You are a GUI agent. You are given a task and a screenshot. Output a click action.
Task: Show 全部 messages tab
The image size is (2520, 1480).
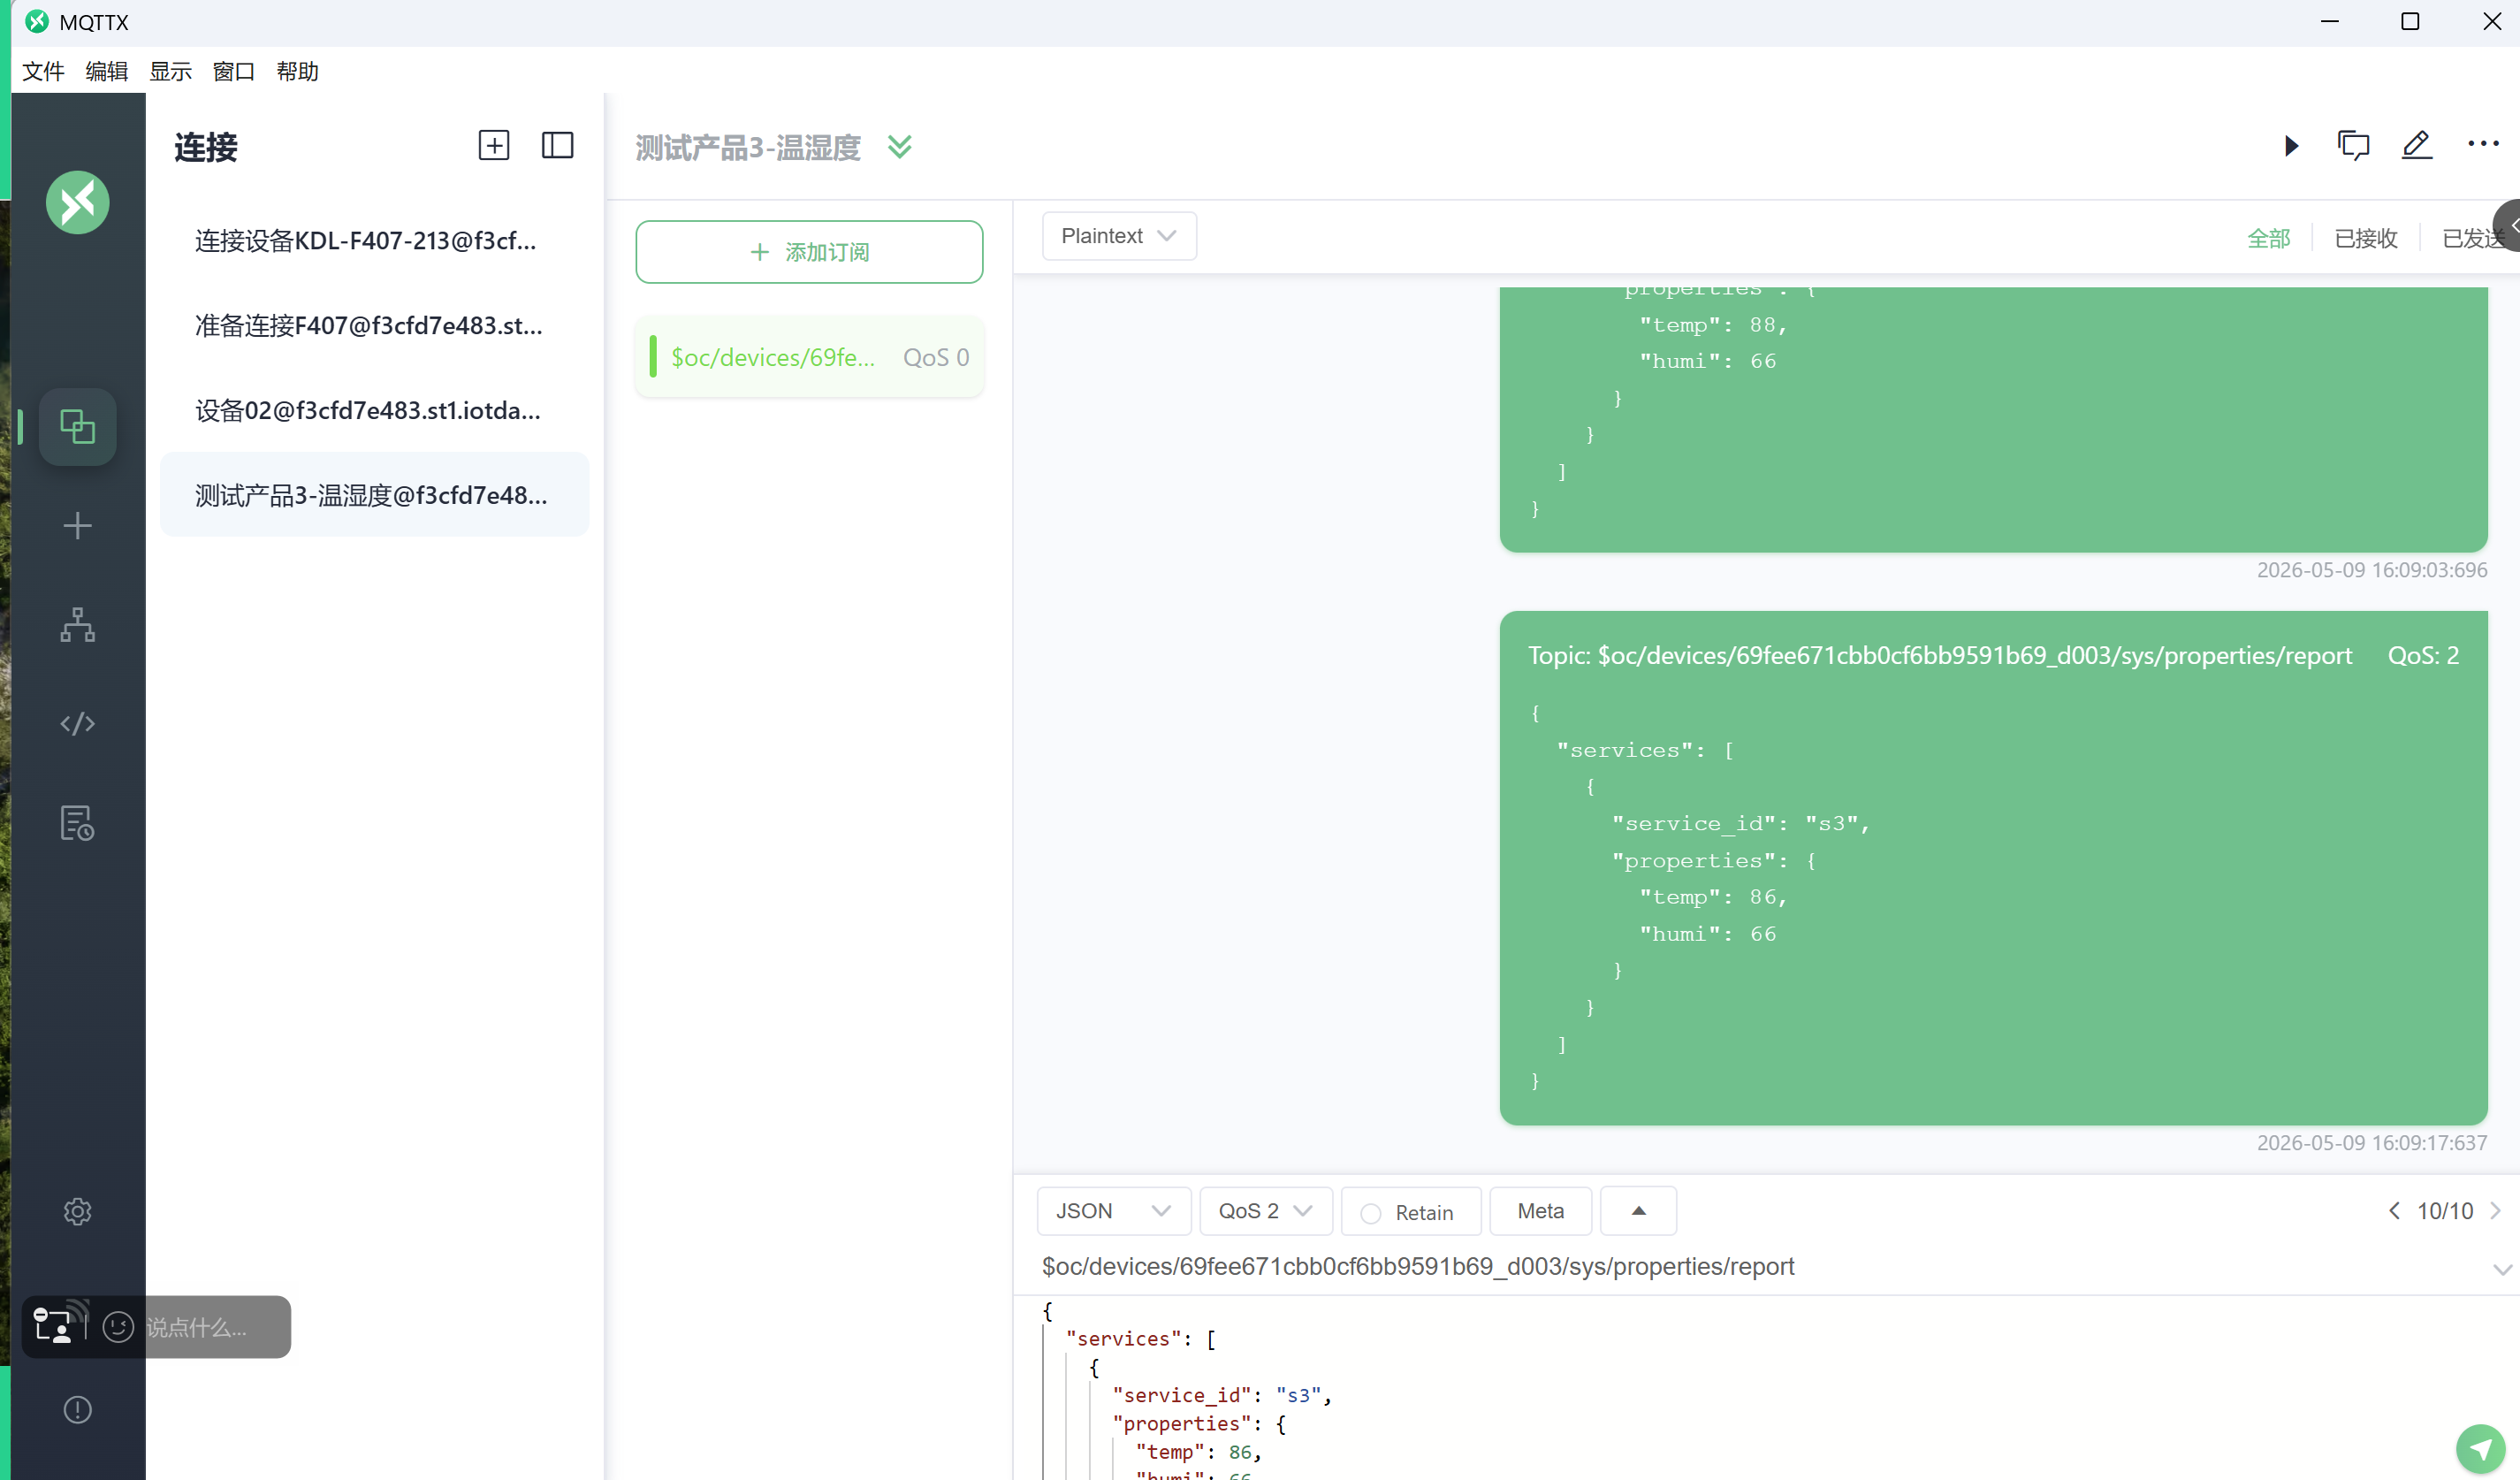[x=2268, y=238]
